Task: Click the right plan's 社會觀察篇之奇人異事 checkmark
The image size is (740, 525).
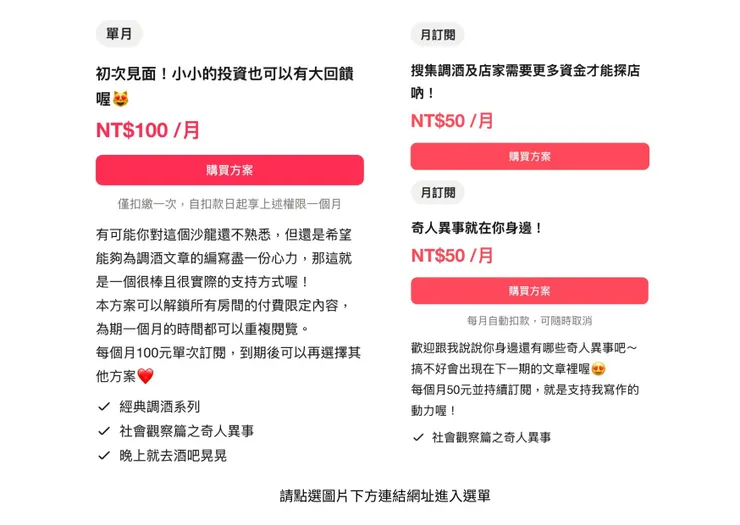Action: (x=418, y=437)
